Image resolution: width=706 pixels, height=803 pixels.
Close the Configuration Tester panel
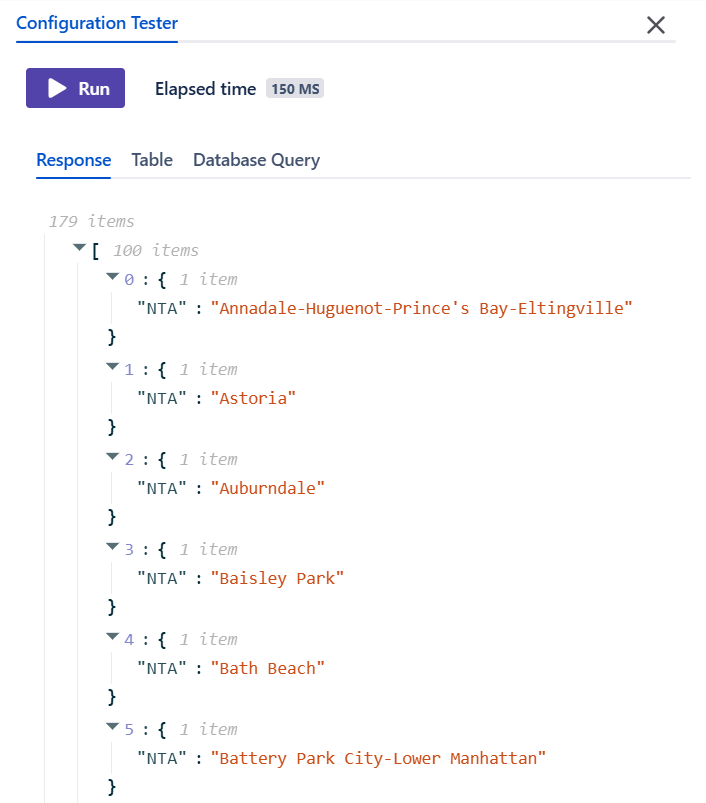click(x=656, y=25)
